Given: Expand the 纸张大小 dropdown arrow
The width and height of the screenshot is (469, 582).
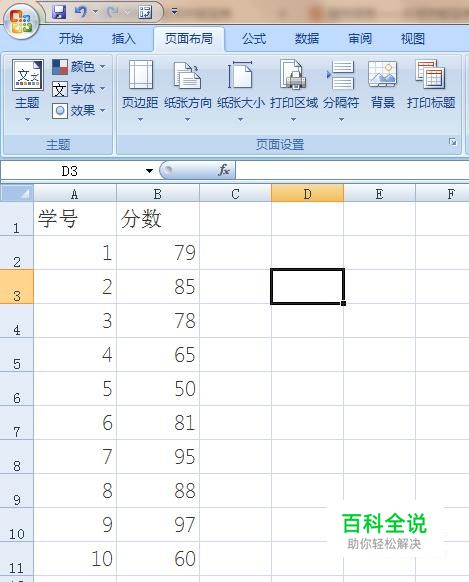Looking at the screenshot, I should coord(240,120).
